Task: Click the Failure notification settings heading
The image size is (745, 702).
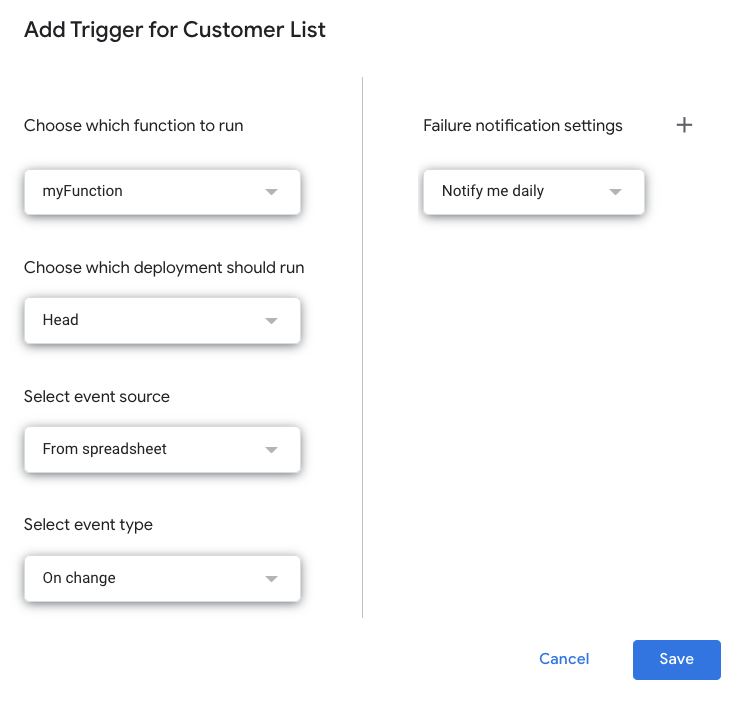Action: pos(523,126)
